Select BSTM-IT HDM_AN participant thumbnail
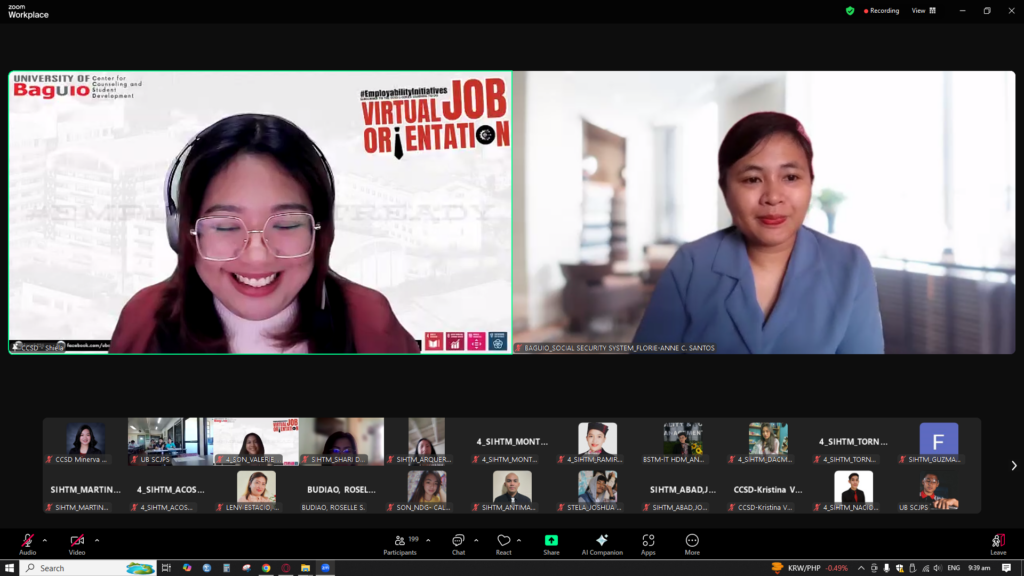The width and height of the screenshot is (1024, 576). (683, 442)
